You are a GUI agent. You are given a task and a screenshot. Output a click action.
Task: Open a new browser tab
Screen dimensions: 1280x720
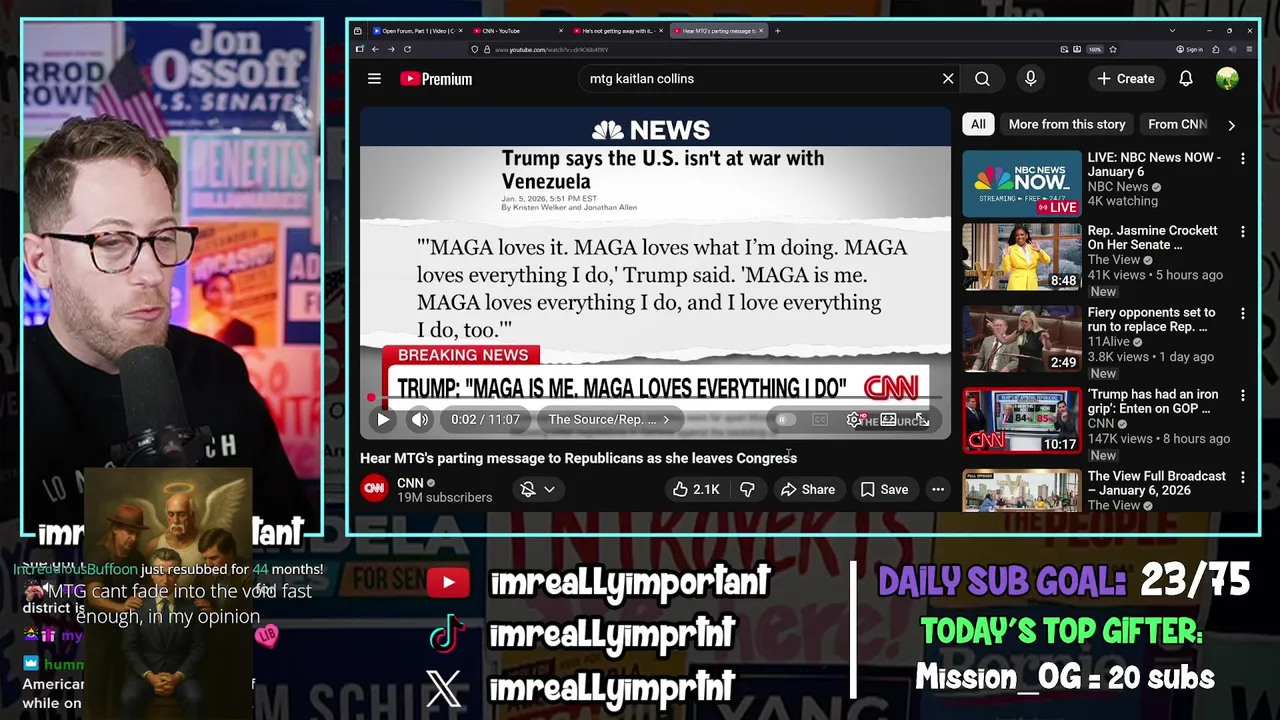tap(778, 31)
